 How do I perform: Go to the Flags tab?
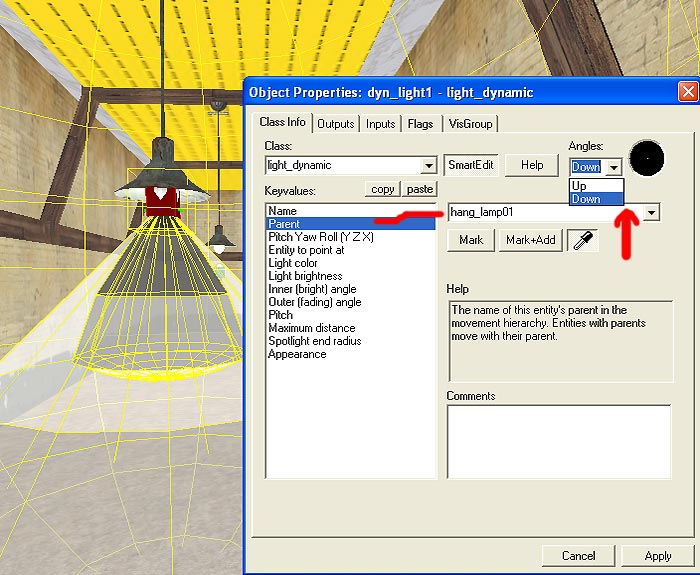[x=420, y=124]
